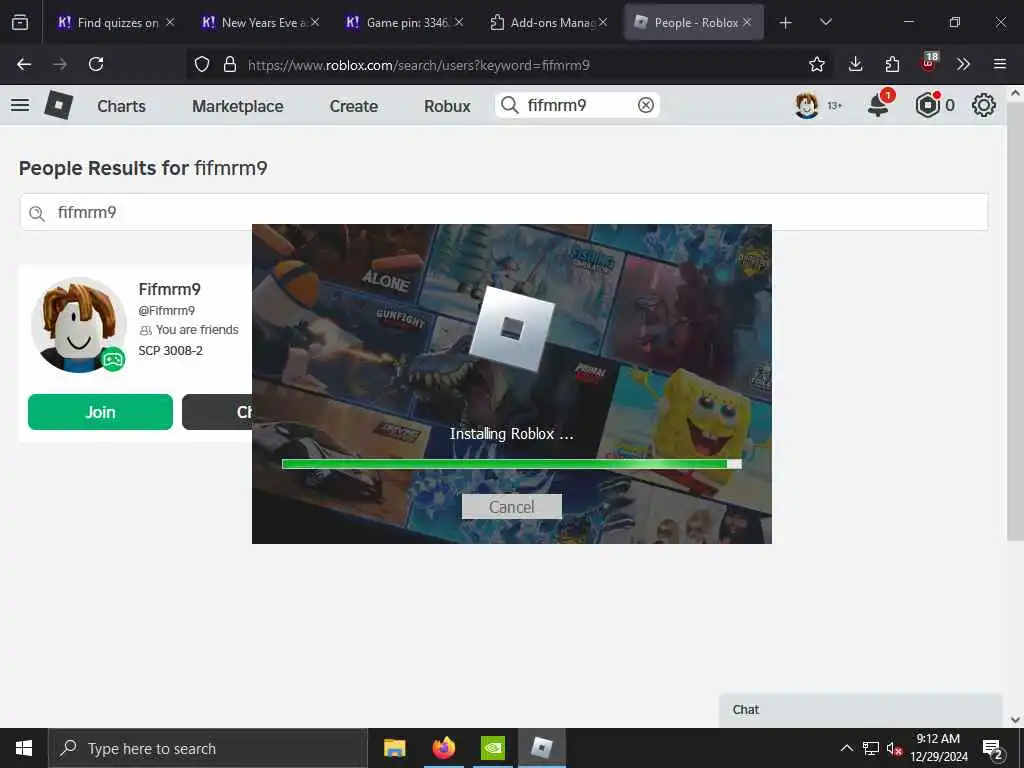The height and width of the screenshot is (768, 1024).
Task: Close the Add-ons Manager tab
Action: [x=603, y=22]
